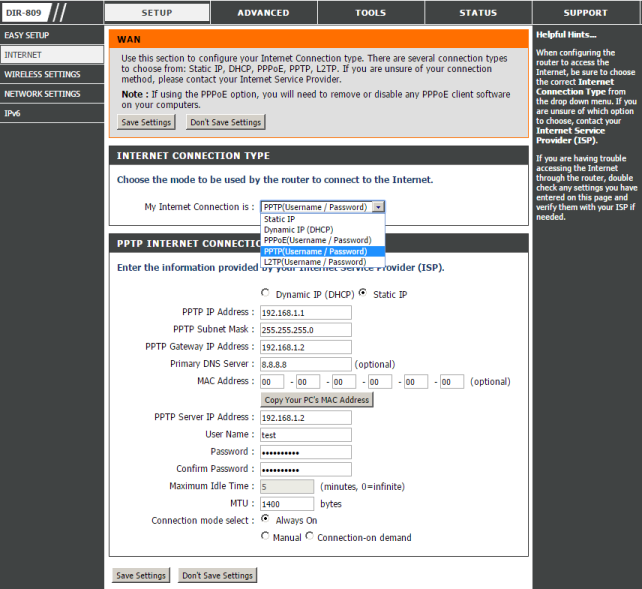The image size is (642, 589).
Task: Select Always On connection mode
Action: pyautogui.click(x=265, y=519)
